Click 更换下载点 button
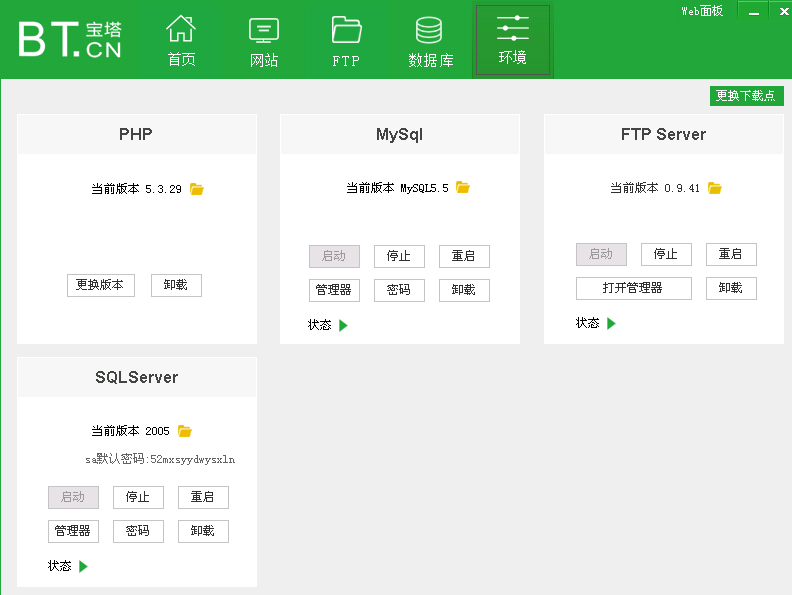Screen dimensions: 792x595 coord(747,95)
